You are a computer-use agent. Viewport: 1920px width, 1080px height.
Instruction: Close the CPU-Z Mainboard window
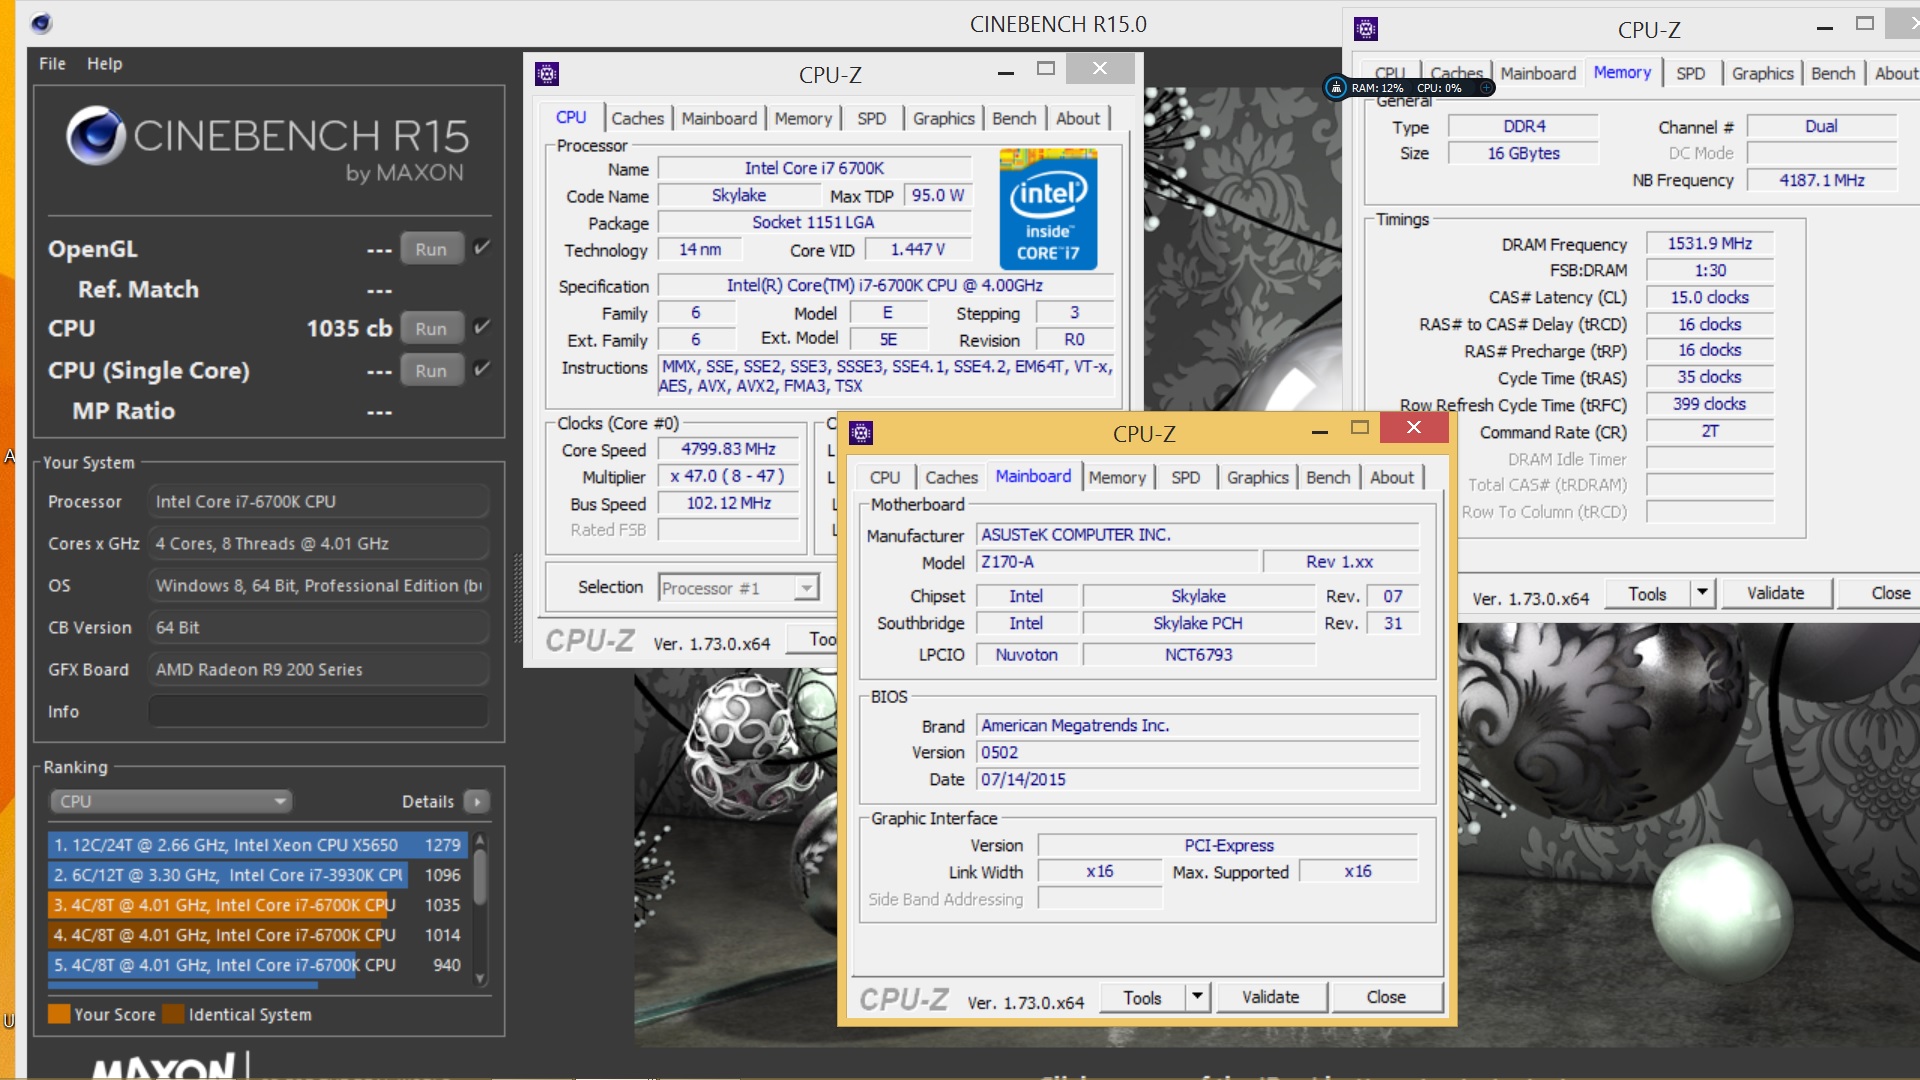(x=1414, y=428)
